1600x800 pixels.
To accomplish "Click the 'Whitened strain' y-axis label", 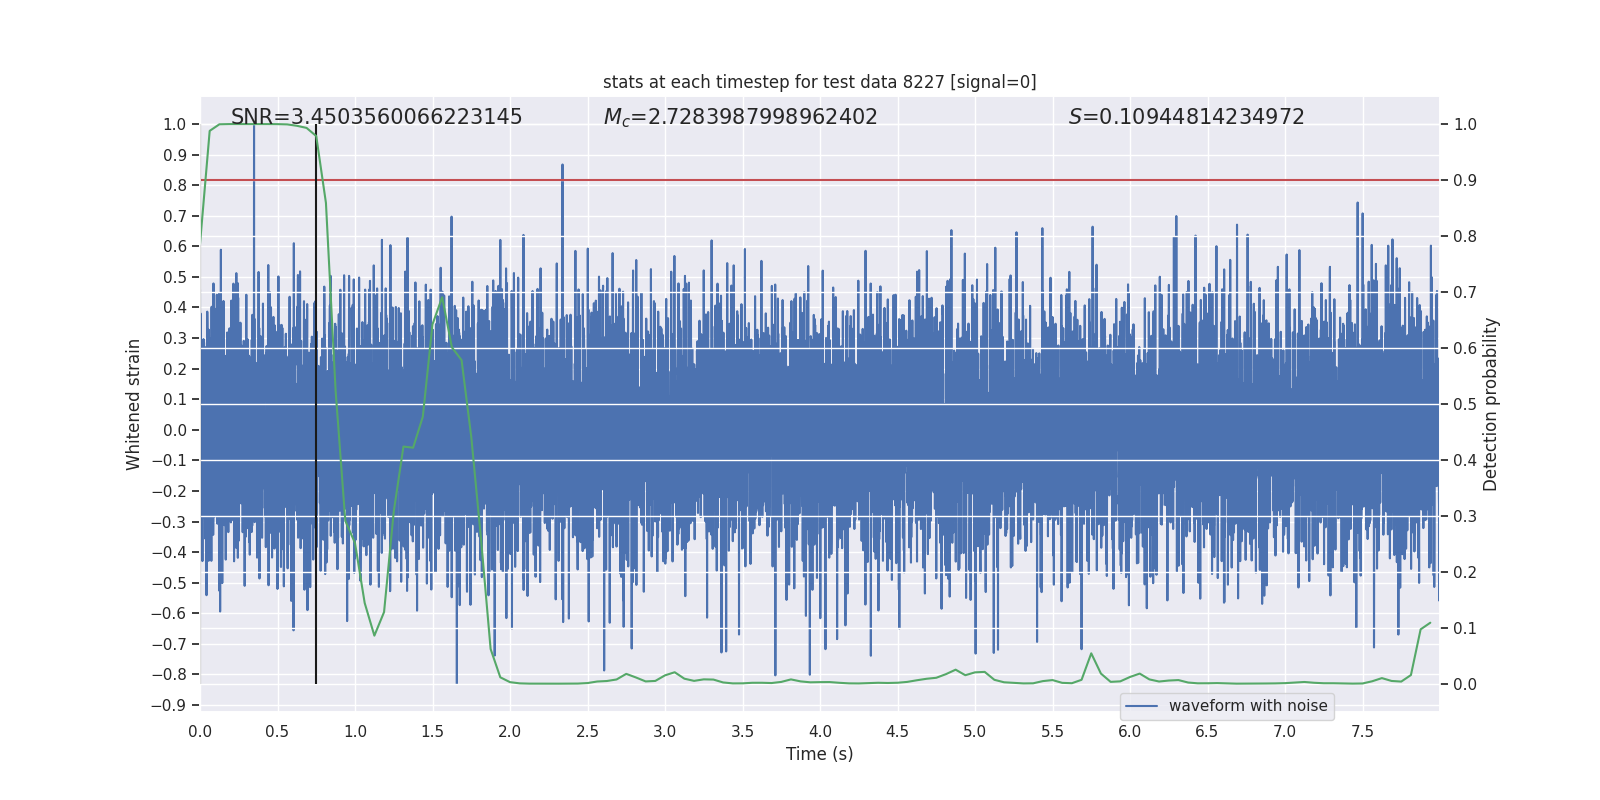I will coord(134,404).
